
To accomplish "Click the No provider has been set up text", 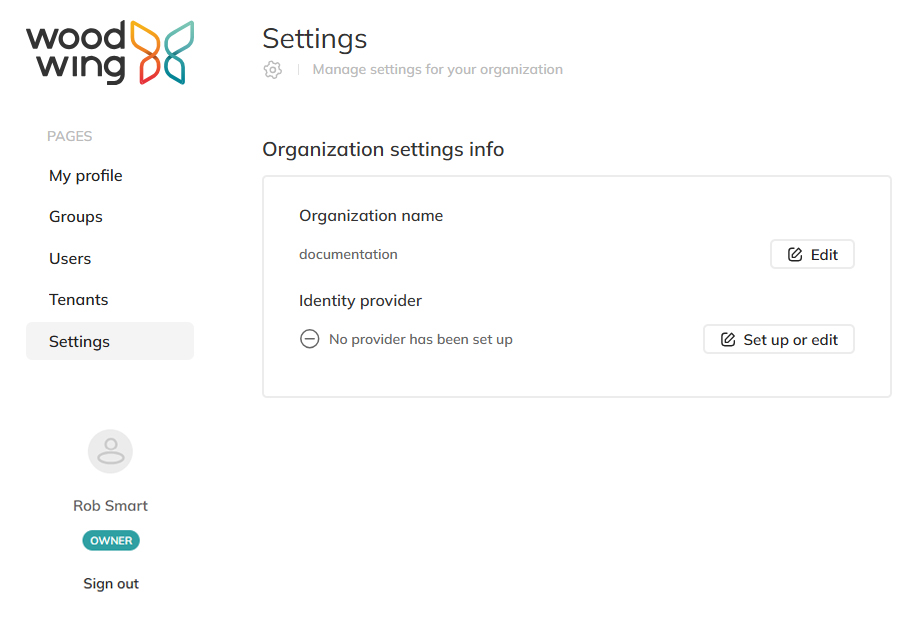I will coord(421,339).
